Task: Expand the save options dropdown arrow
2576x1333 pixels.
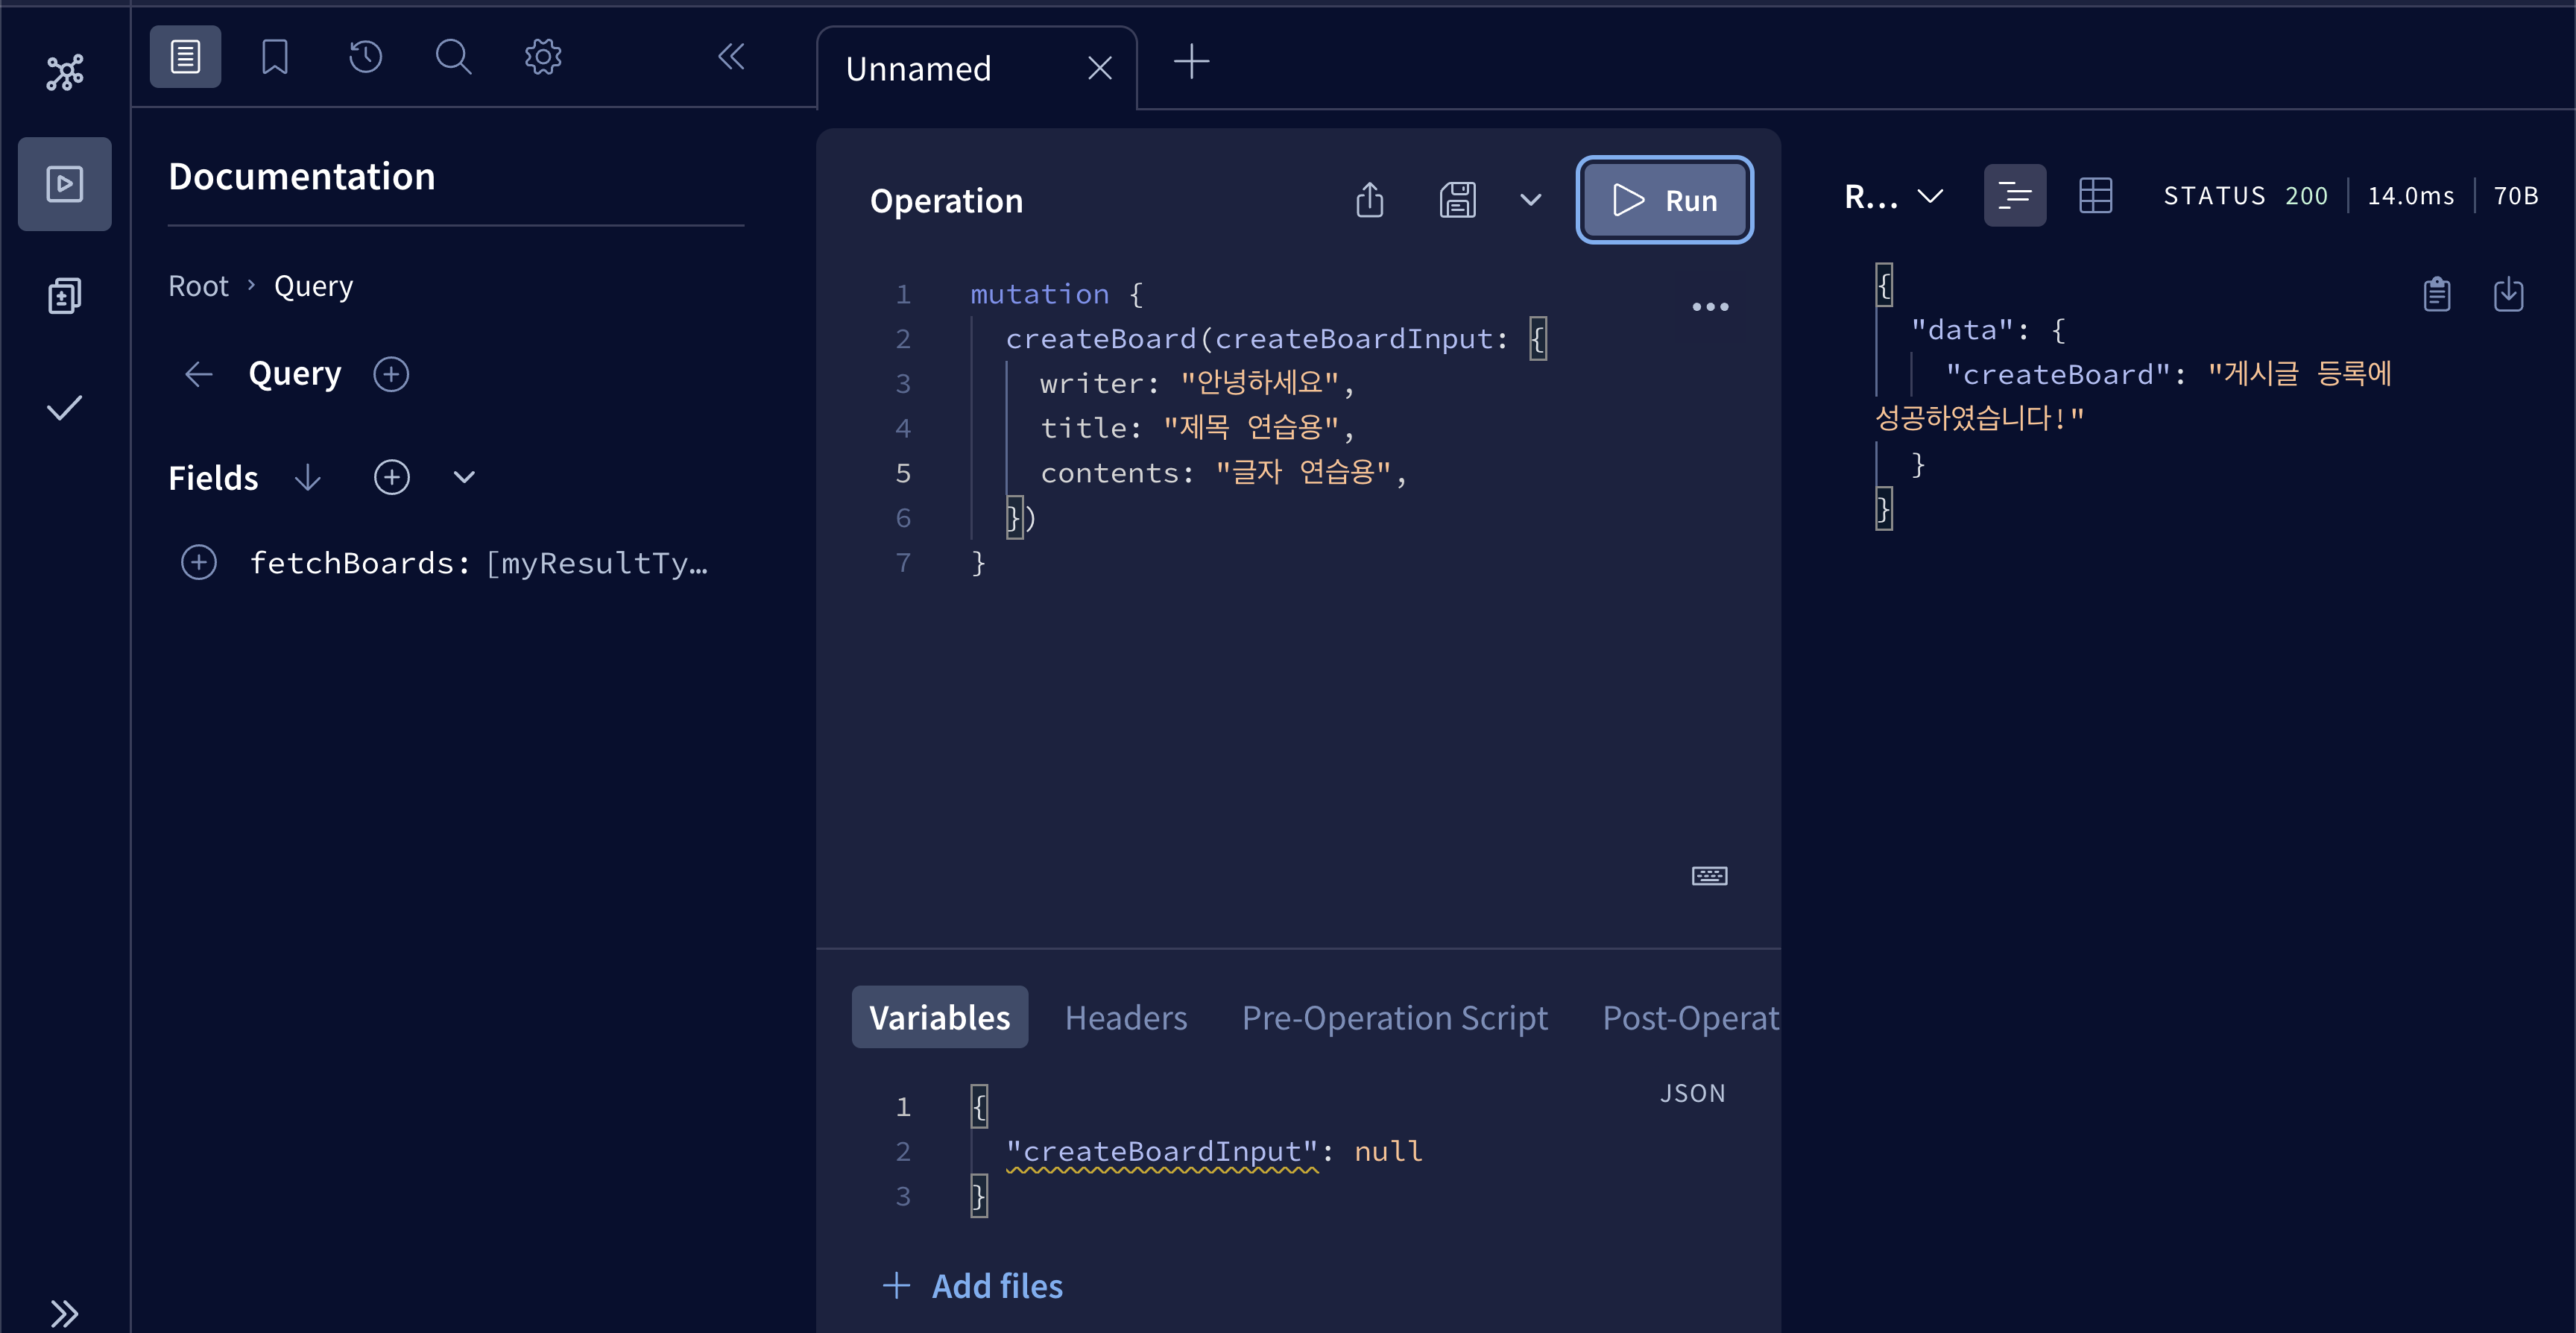Action: [1530, 200]
